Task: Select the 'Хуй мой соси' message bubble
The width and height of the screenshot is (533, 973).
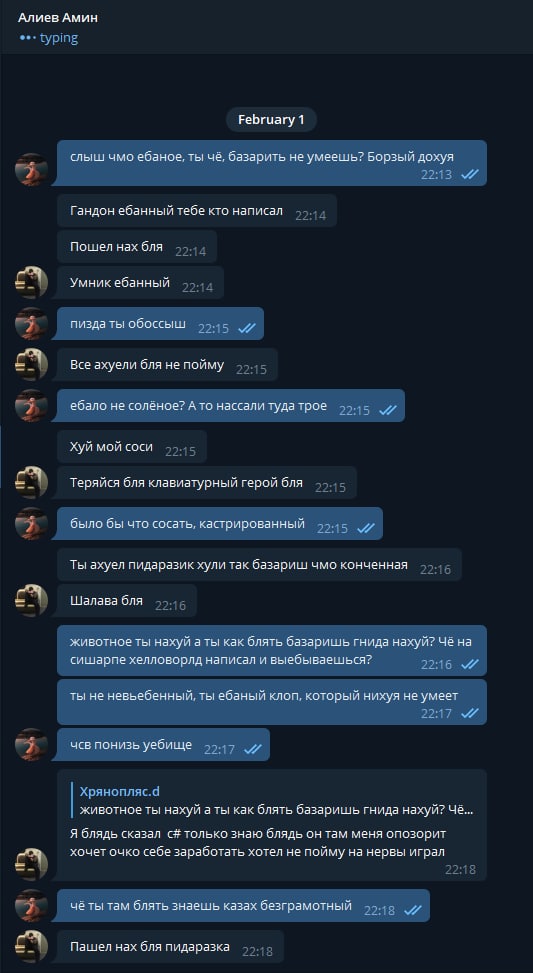Action: click(x=132, y=446)
